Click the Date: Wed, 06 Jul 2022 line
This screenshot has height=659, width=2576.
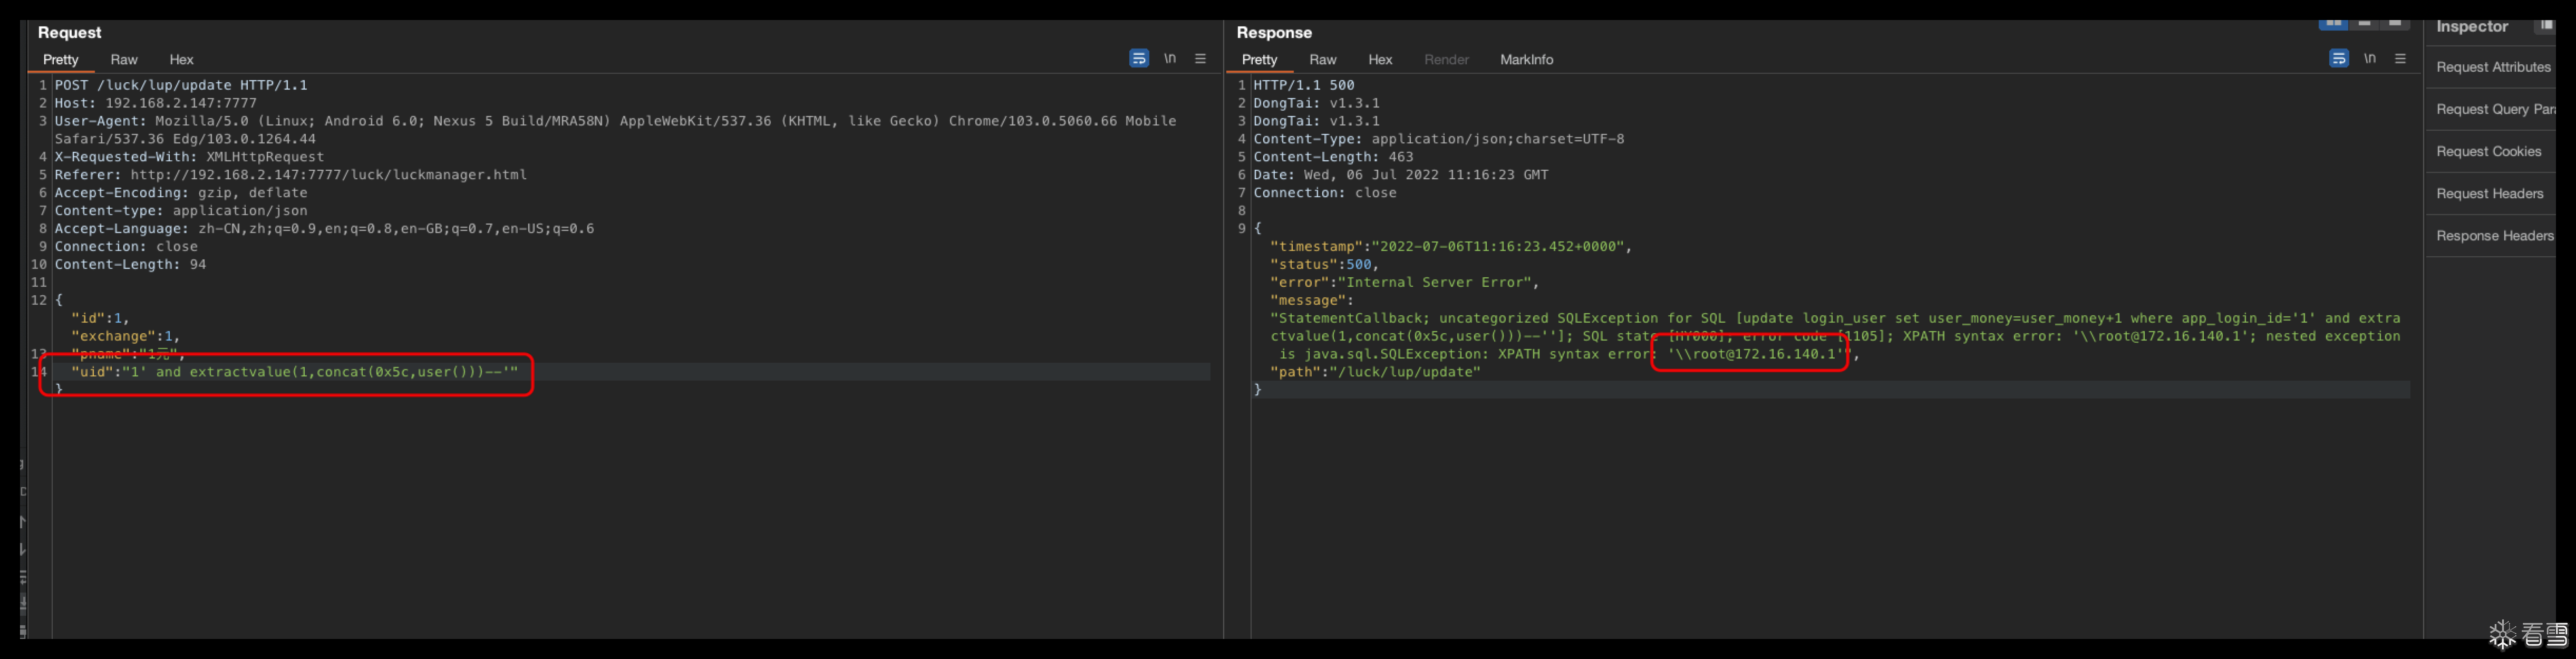pos(1401,175)
